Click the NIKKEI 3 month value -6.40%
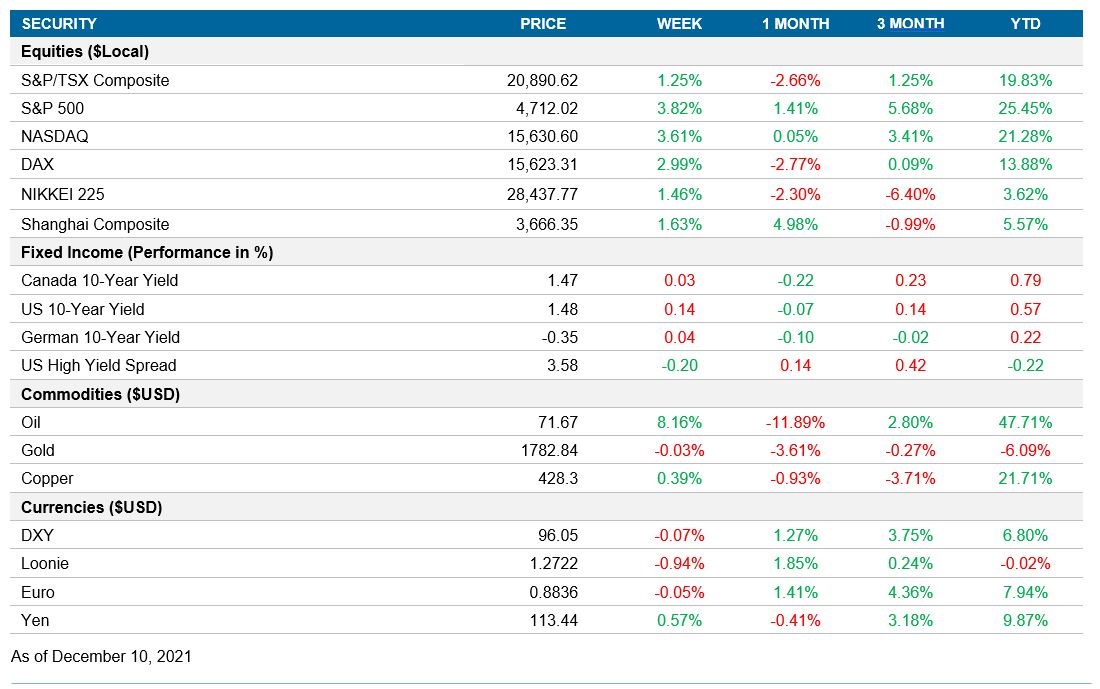This screenshot has height=689, width=1100. pos(911,194)
